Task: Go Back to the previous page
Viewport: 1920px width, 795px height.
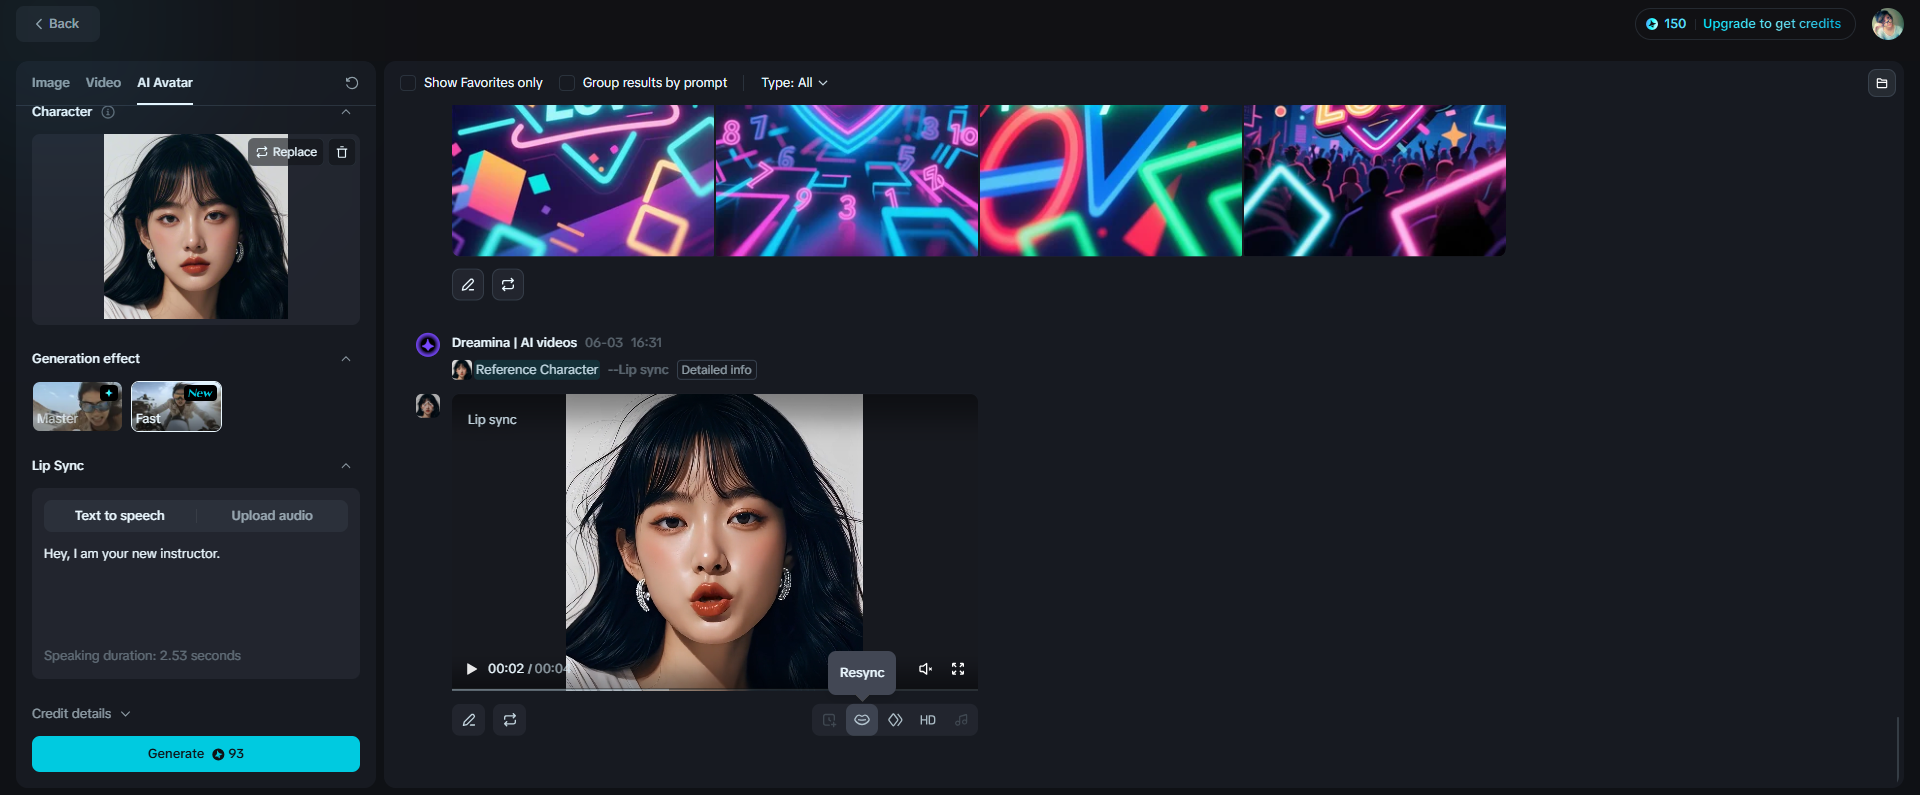Action: click(x=57, y=24)
